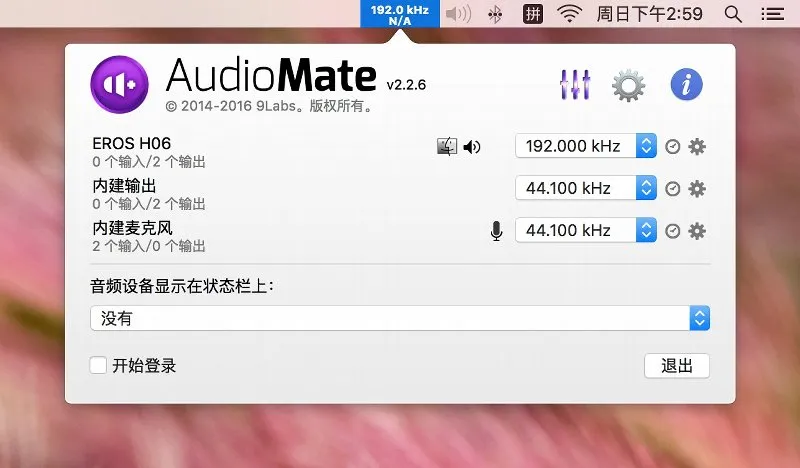The image size is (800, 468).
Task: Open Bluetooth menu bar icon
Action: 495,14
